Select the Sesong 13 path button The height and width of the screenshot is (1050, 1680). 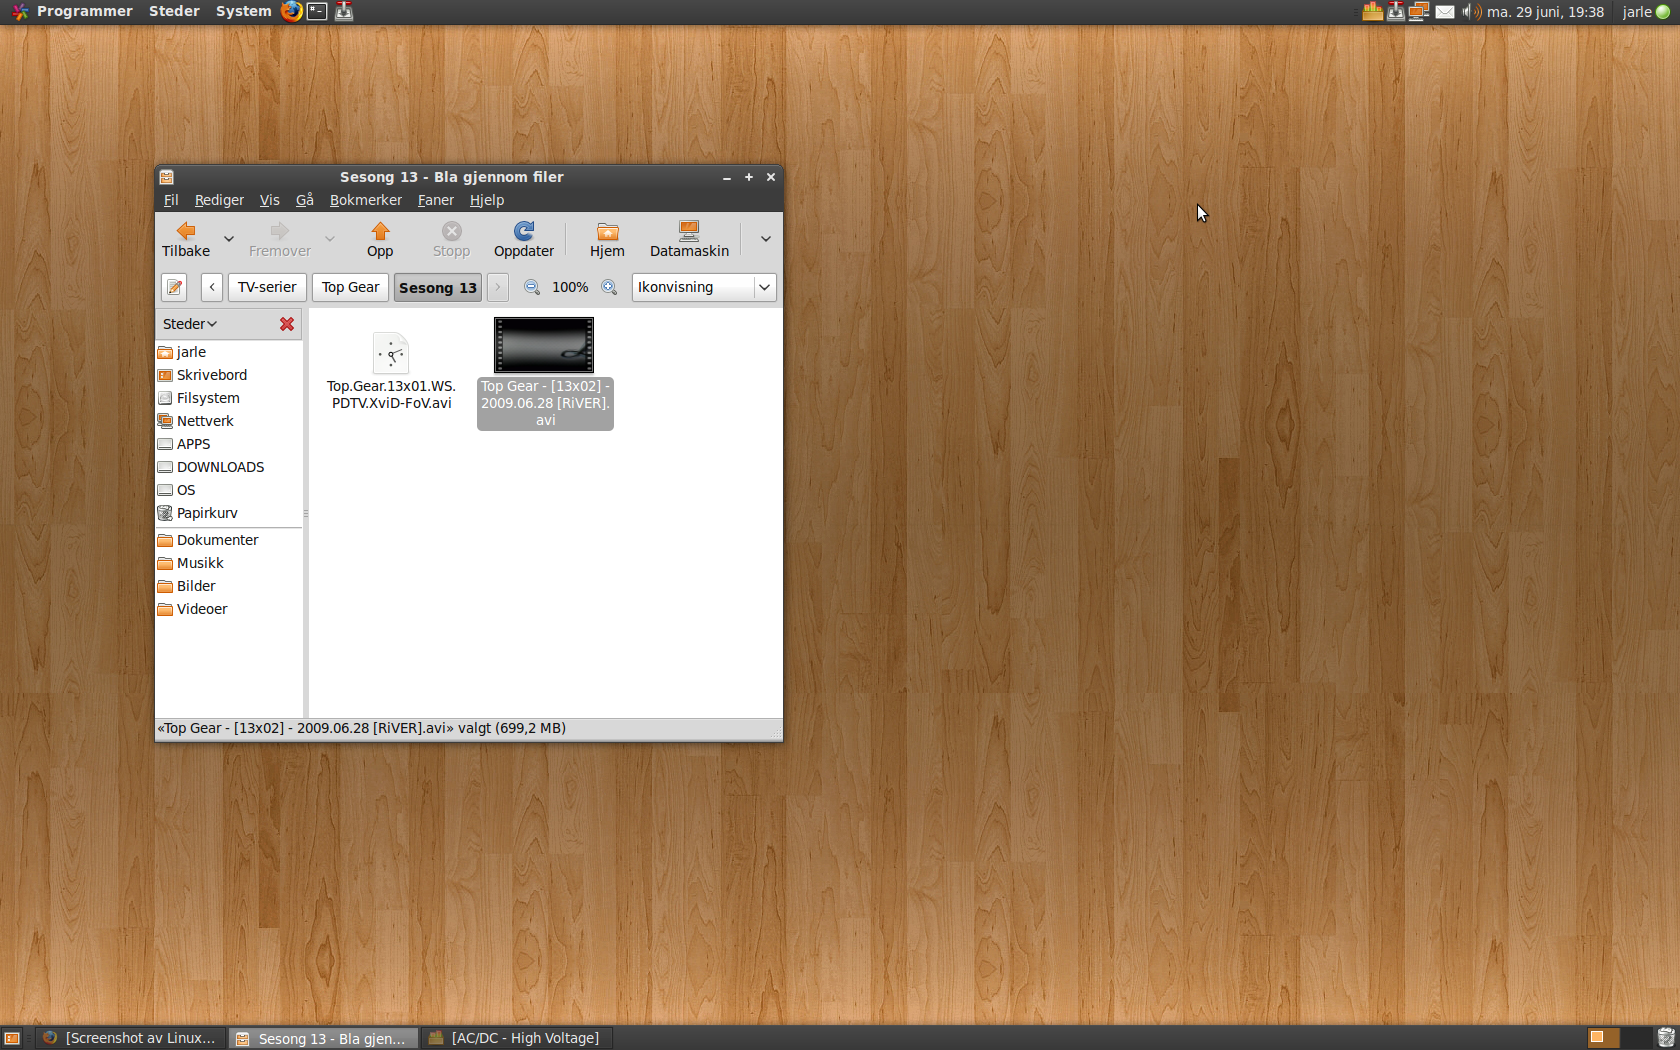click(x=438, y=288)
